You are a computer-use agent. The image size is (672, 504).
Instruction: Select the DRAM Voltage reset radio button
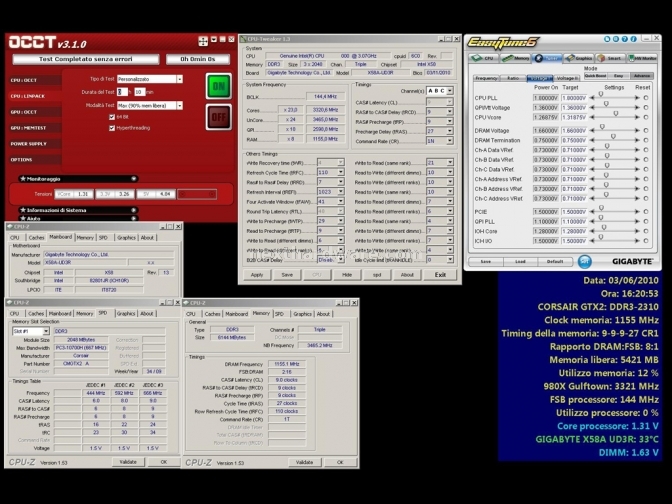click(646, 130)
